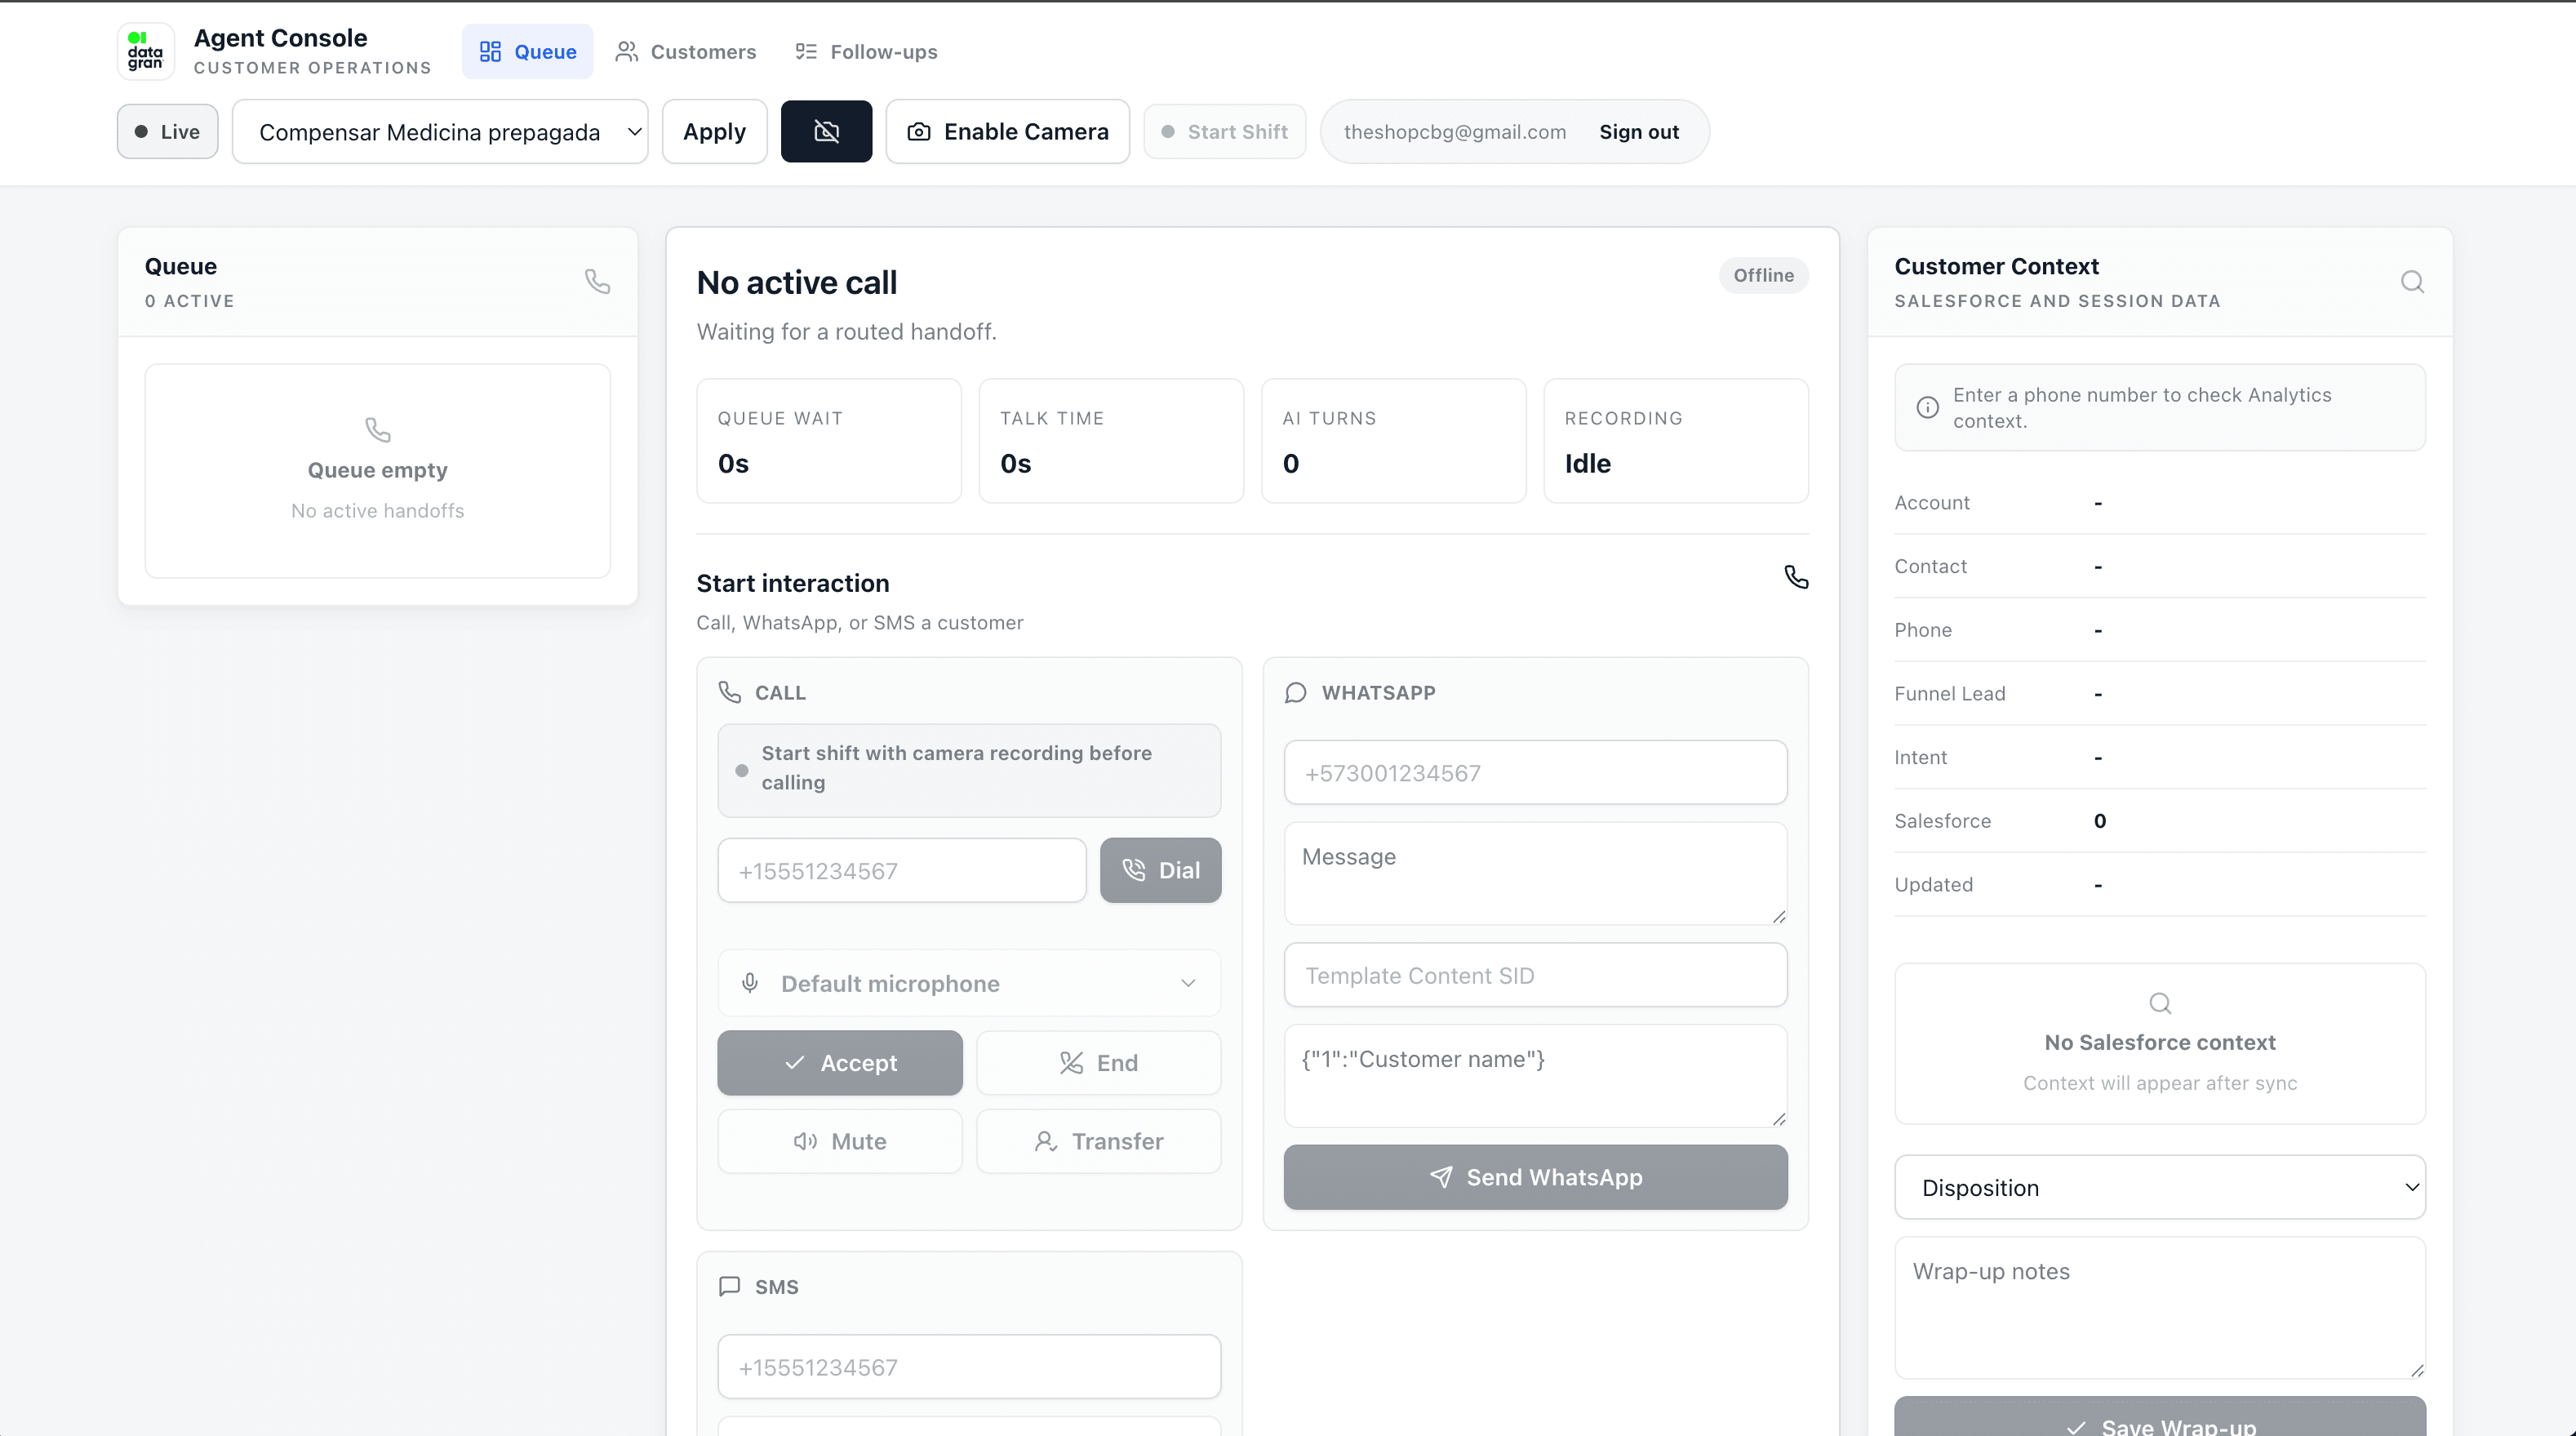Click the Accept call button
The image size is (2576, 1436).
pos(840,1063)
